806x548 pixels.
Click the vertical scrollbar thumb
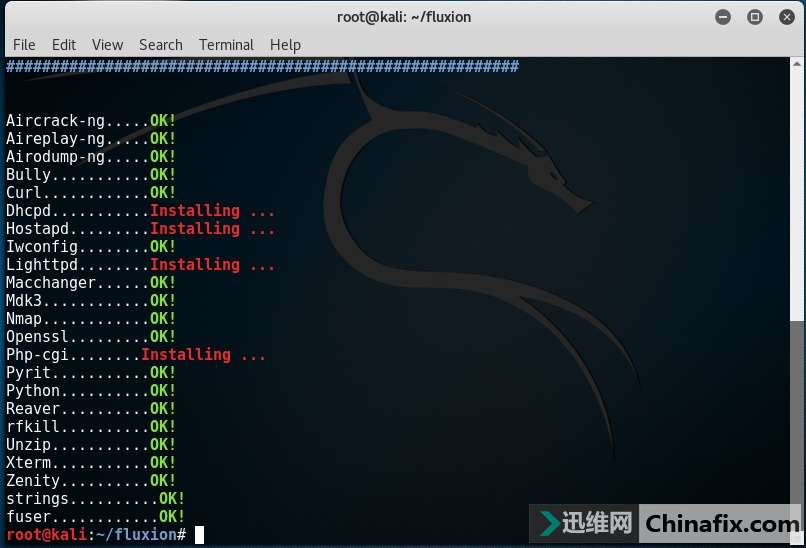click(x=797, y=430)
